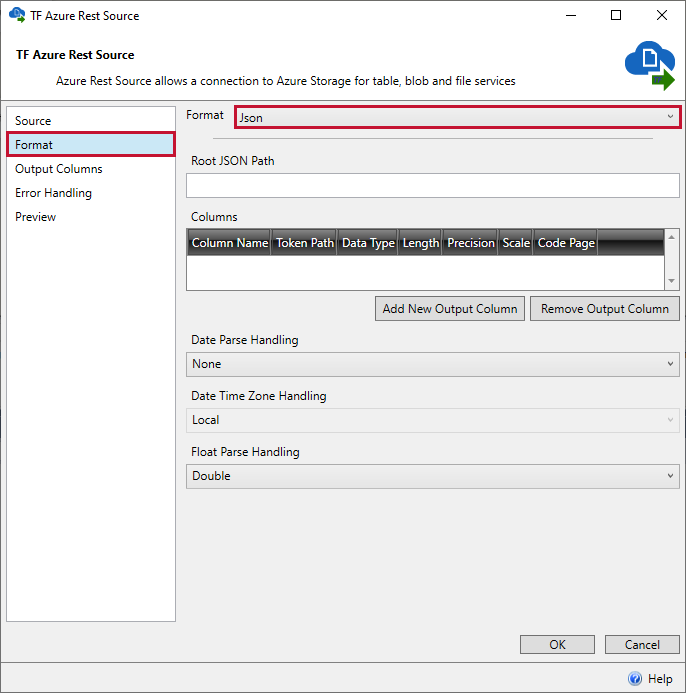Click the Help question mark icon
Screen dimensions: 686x693
(x=635, y=678)
